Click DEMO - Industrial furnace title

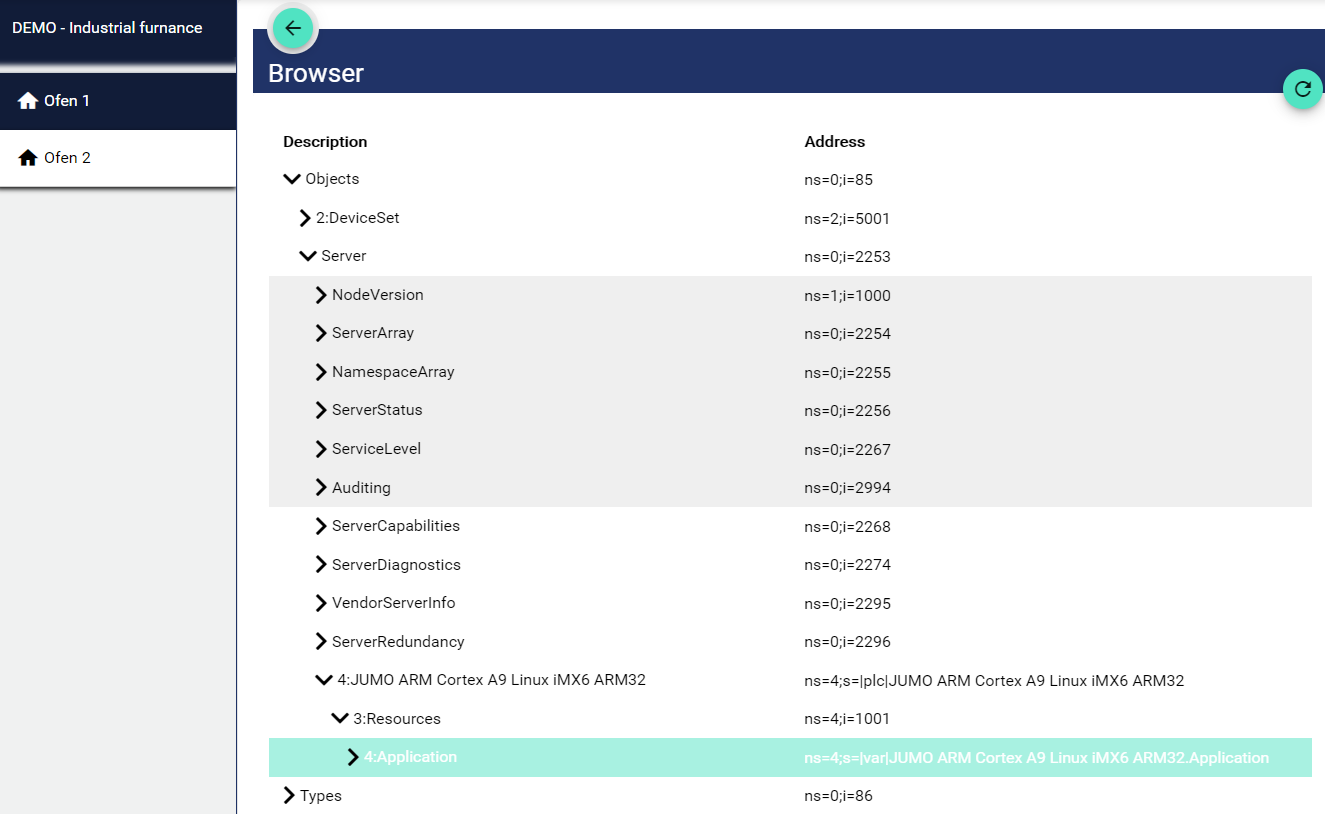pyautogui.click(x=107, y=28)
